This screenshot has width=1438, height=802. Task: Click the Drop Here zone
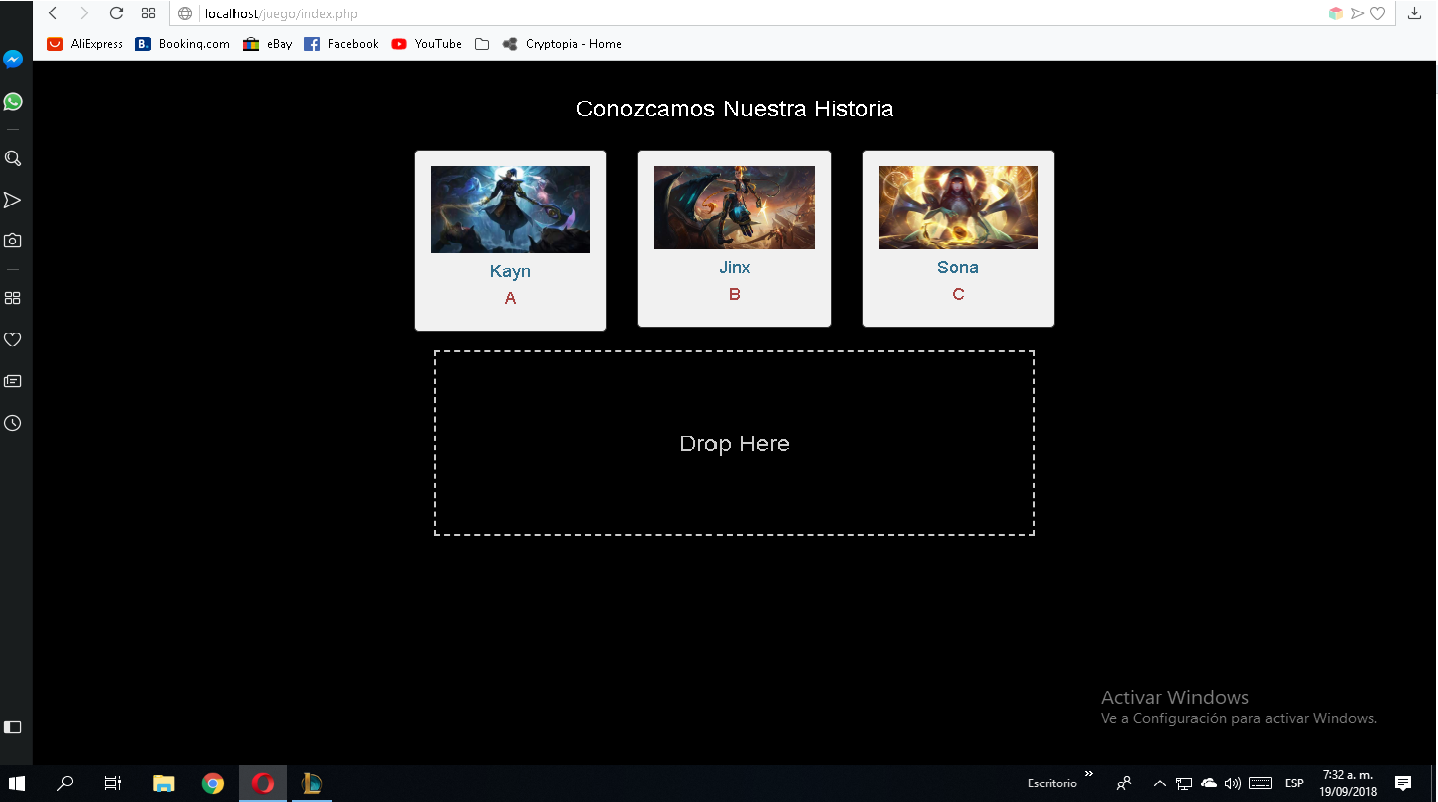click(x=734, y=443)
